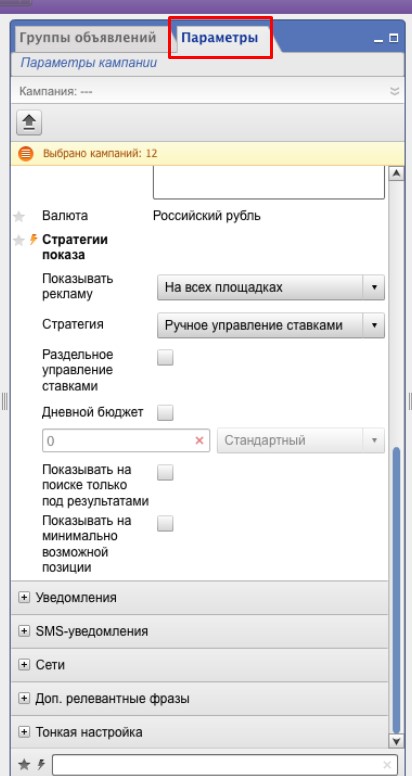The image size is (412, 776).
Task: Click the favorite star next to Валюта
Action: click(19, 216)
